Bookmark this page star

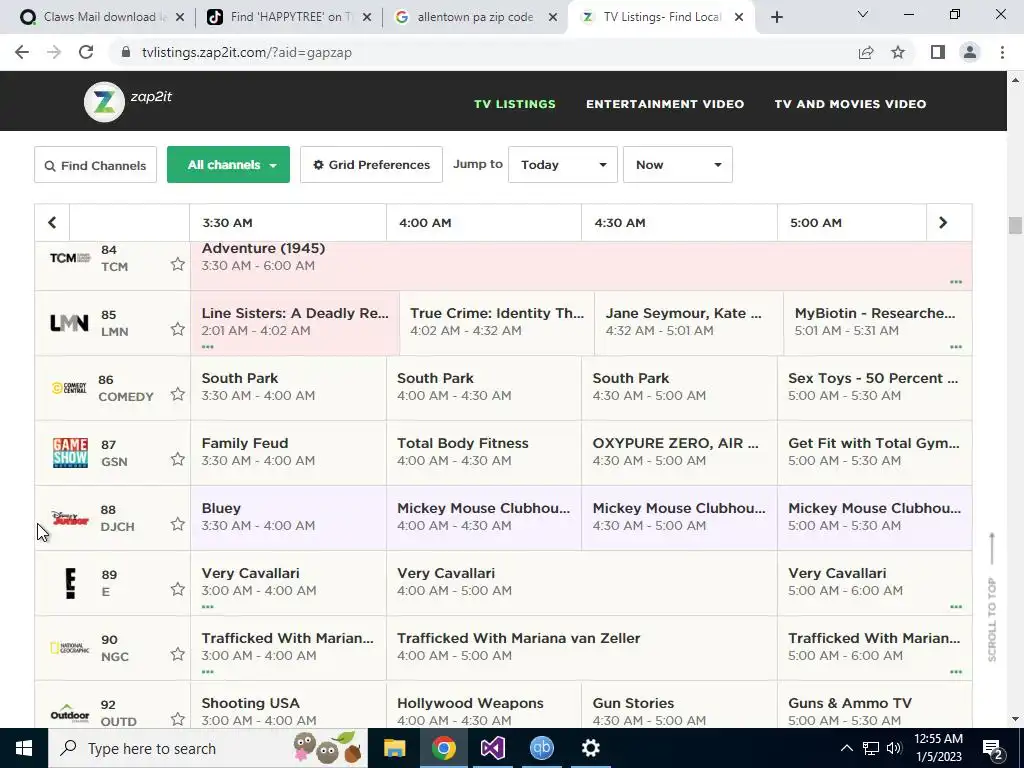[898, 52]
